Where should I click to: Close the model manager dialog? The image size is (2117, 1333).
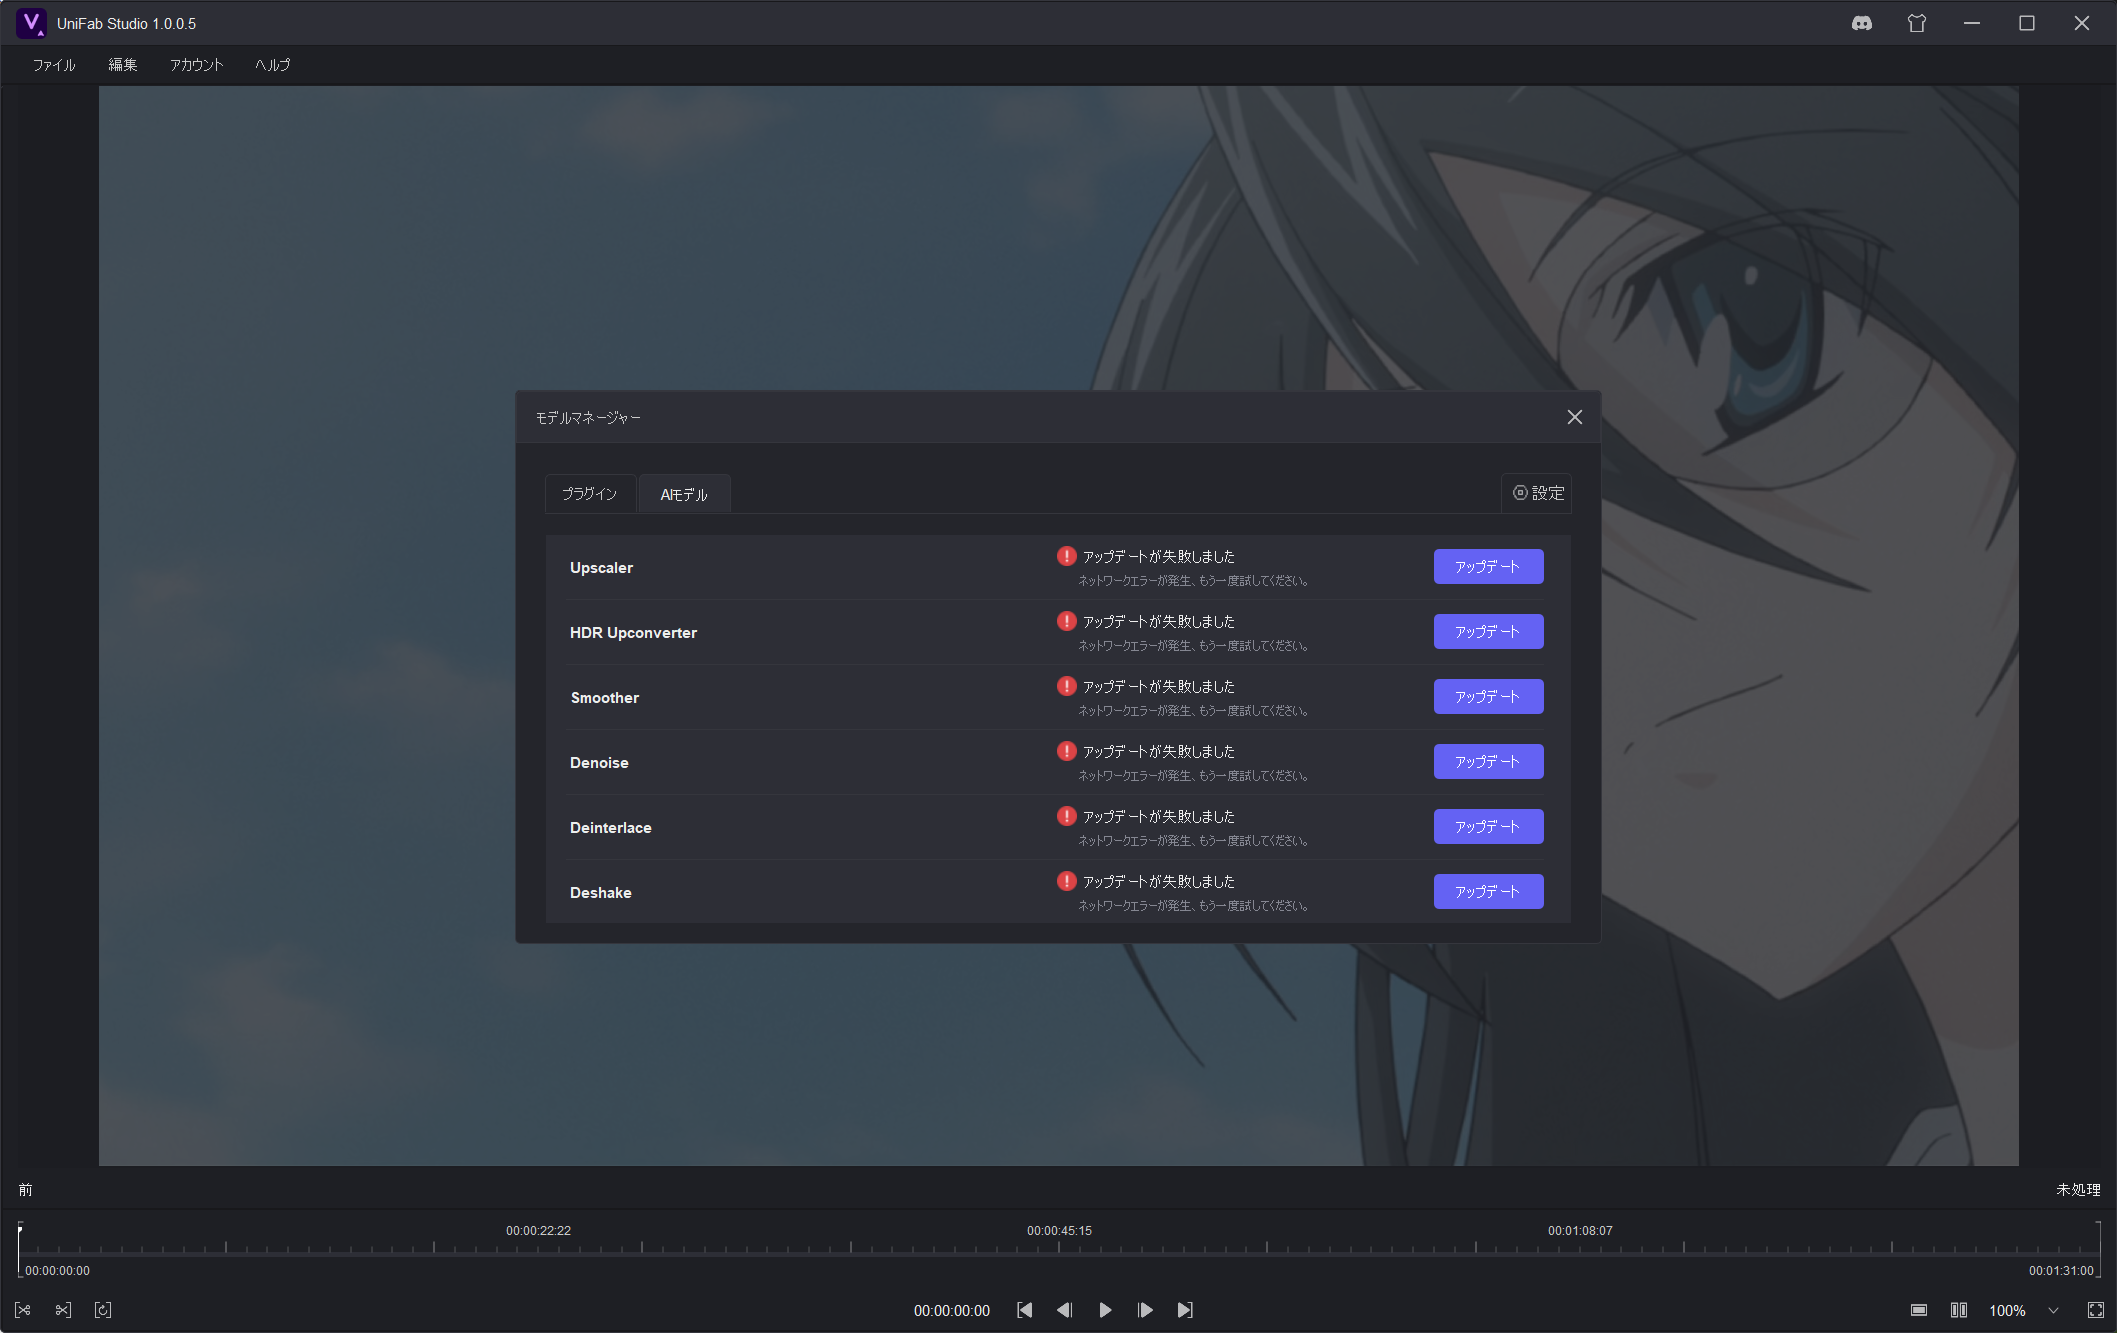[1574, 417]
